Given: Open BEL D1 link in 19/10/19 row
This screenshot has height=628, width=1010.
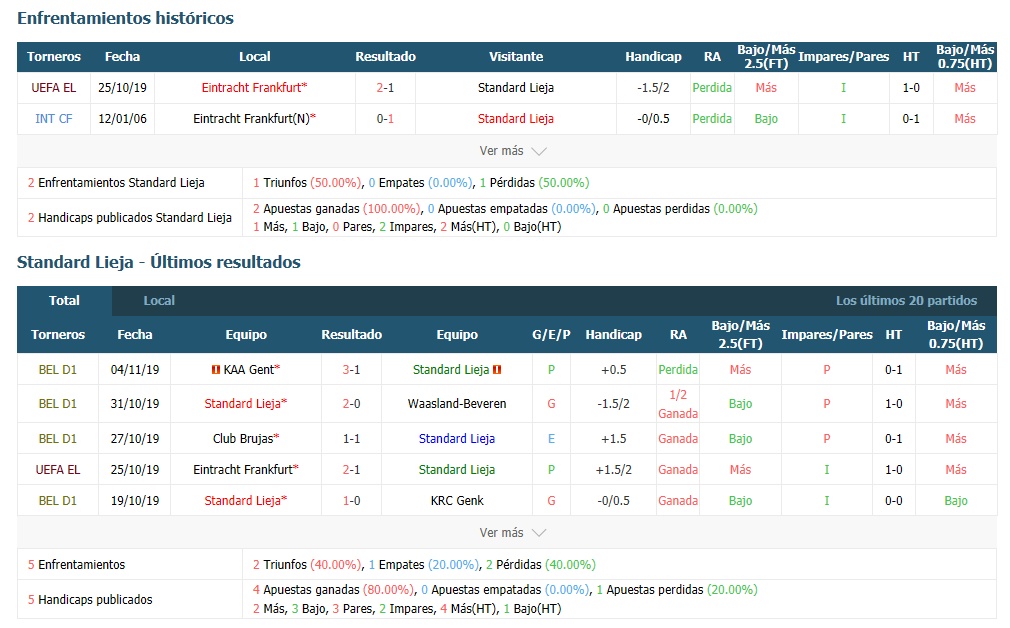Looking at the screenshot, I should (x=58, y=500).
